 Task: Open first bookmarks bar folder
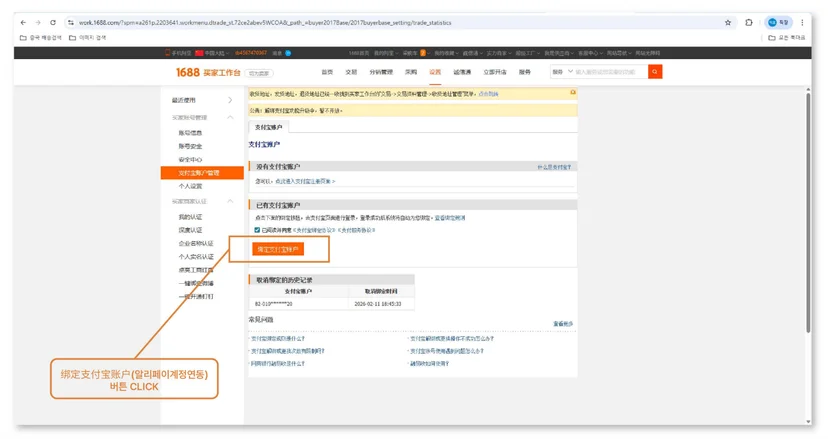[41, 38]
